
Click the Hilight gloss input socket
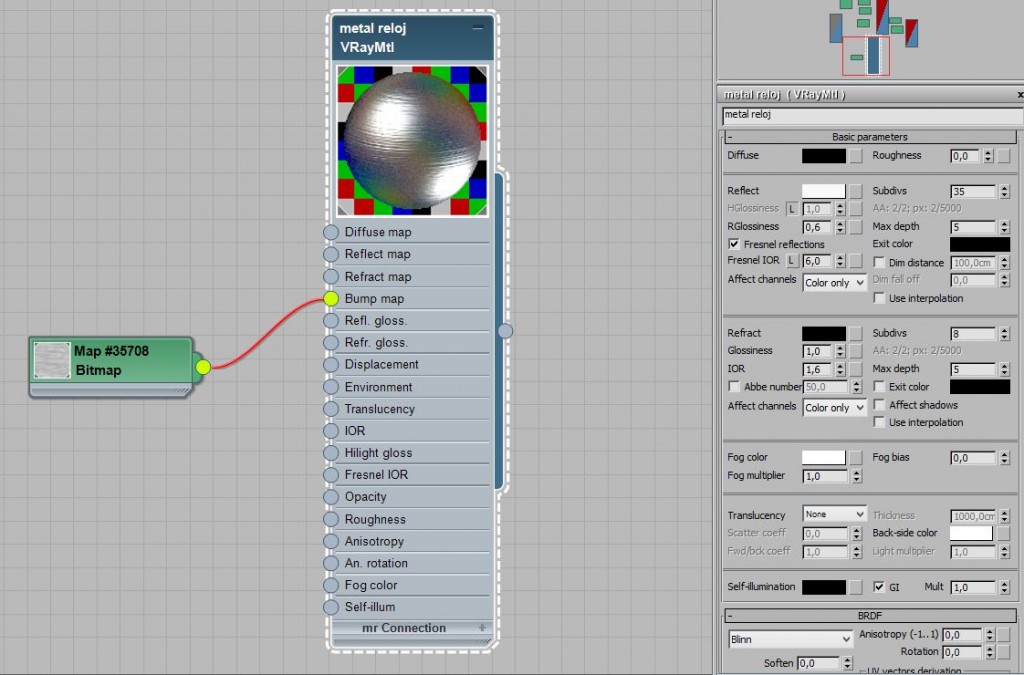pyautogui.click(x=331, y=453)
